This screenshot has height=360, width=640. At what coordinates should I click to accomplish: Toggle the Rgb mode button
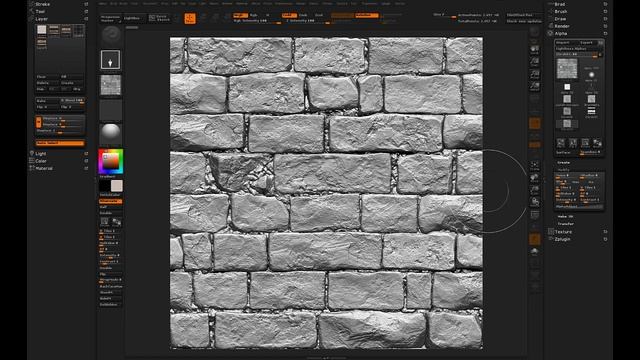click(x=253, y=15)
